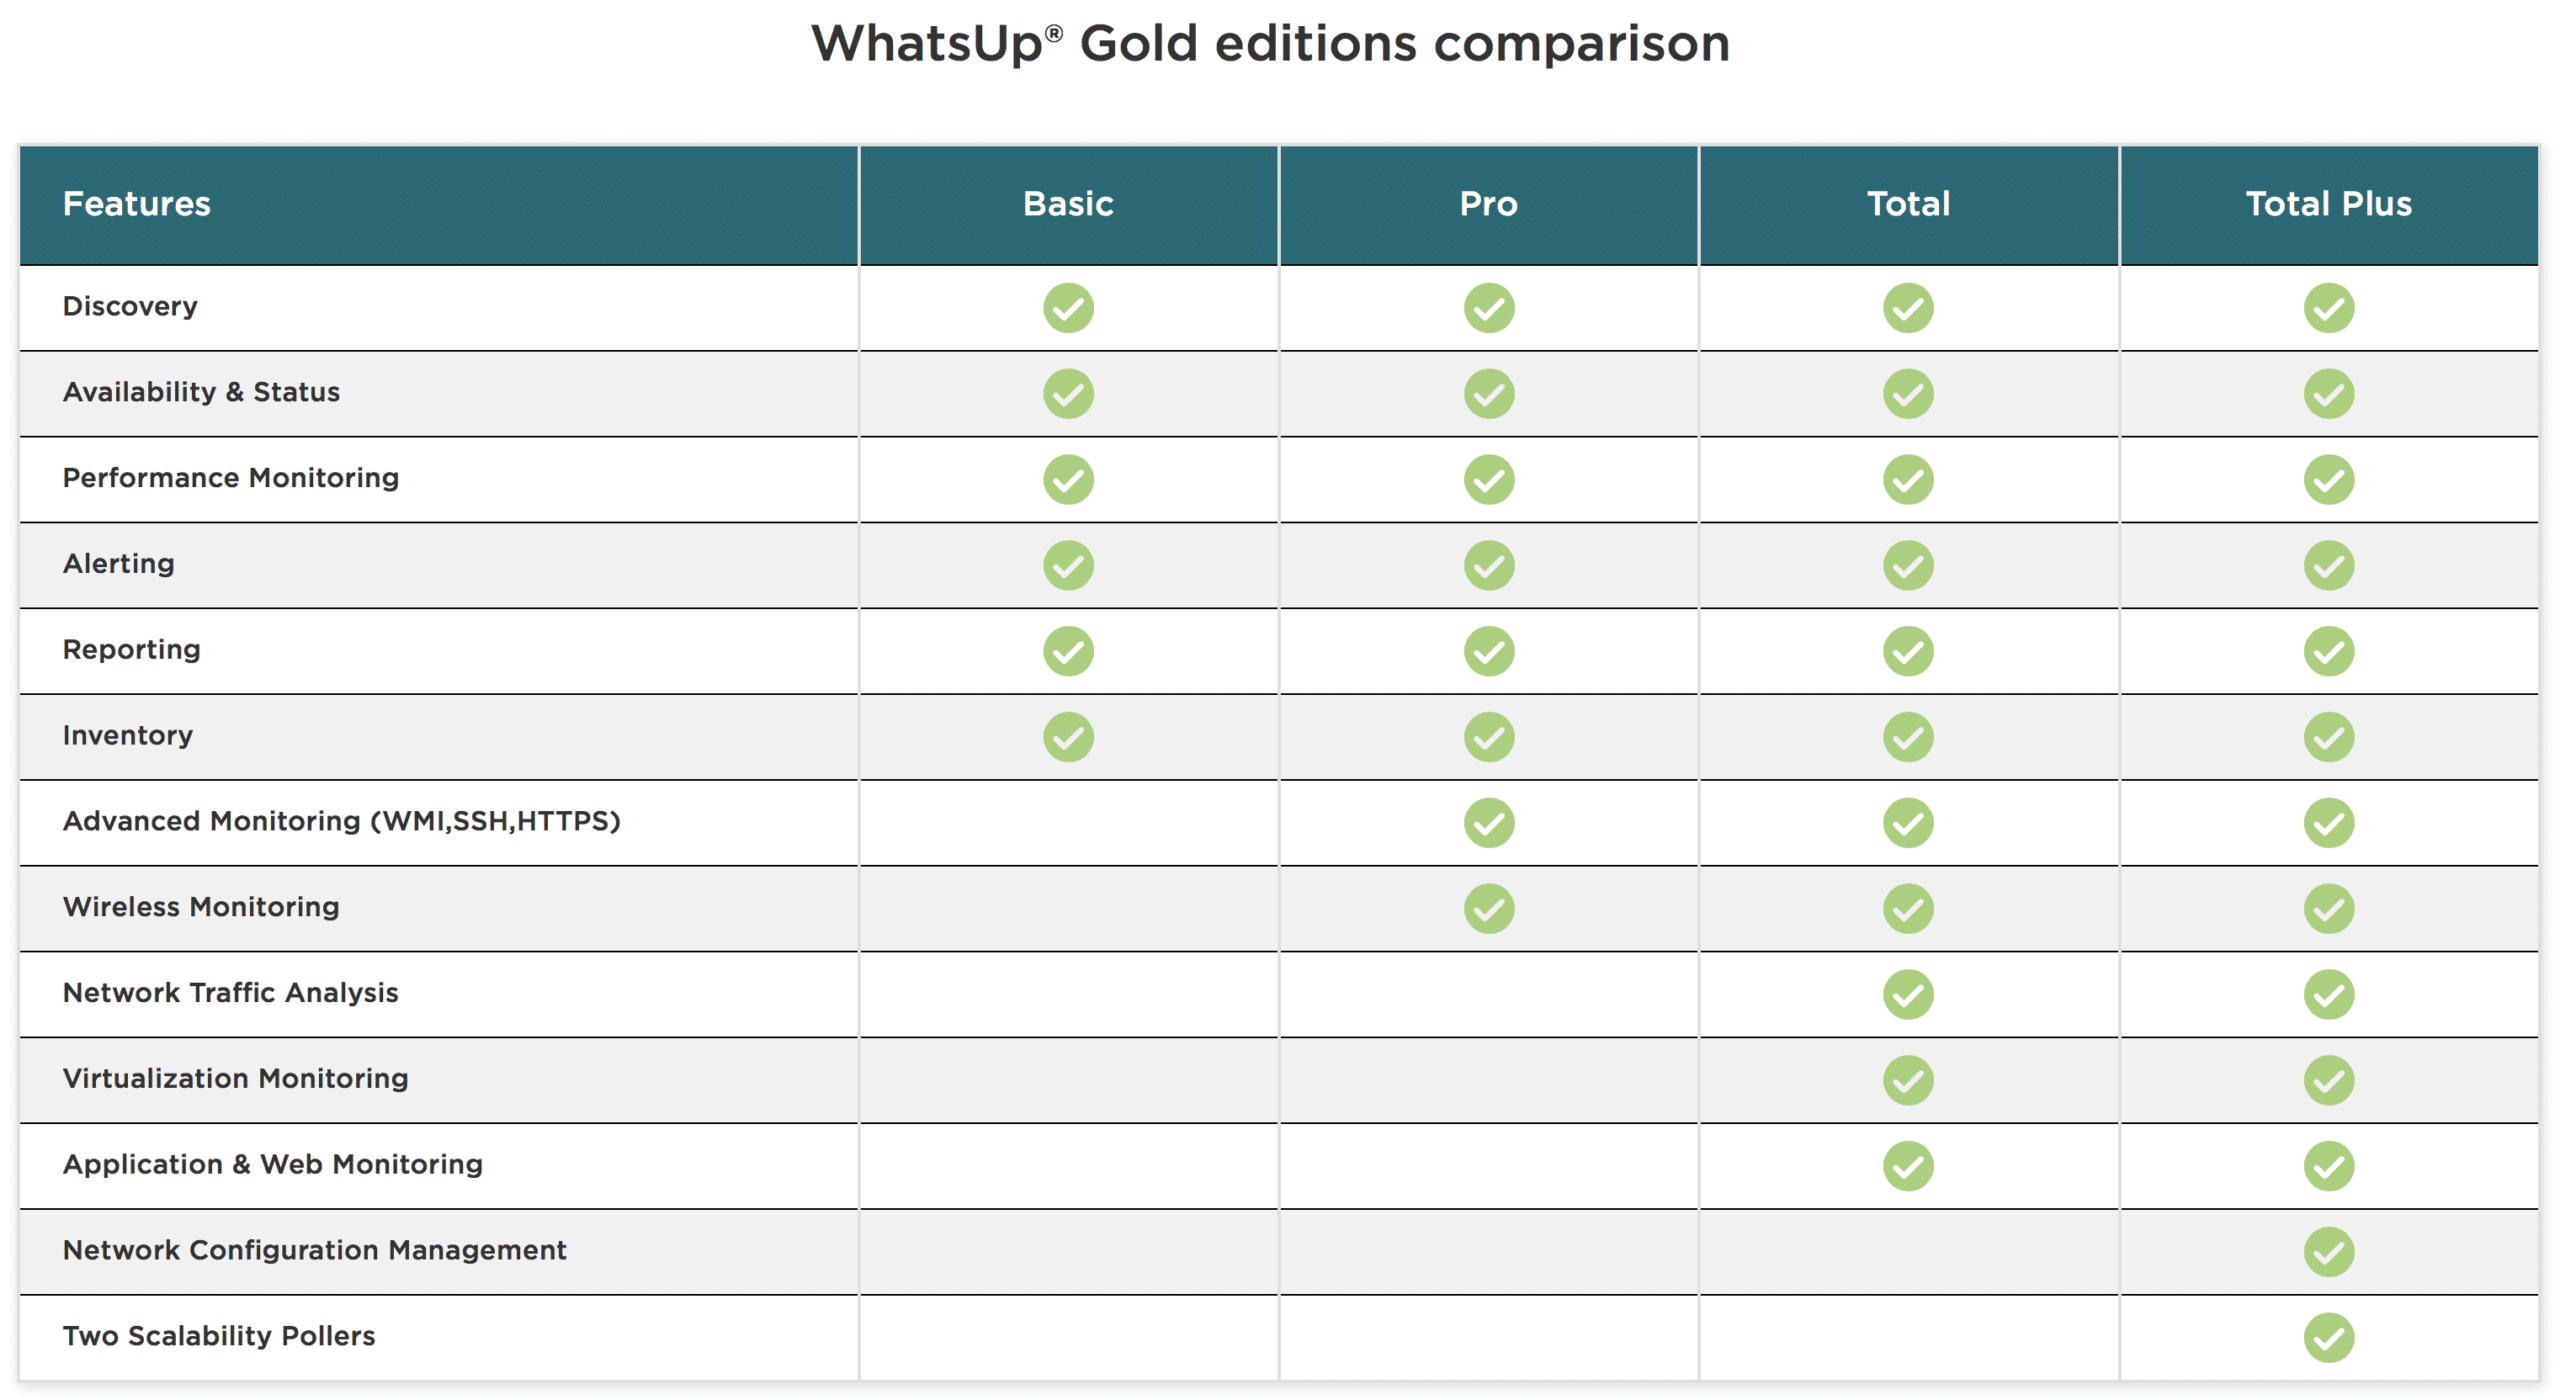Click Network Traffic Analysis checkmark under Total
Viewport: 2560px width, 1400px height.
[x=1908, y=994]
